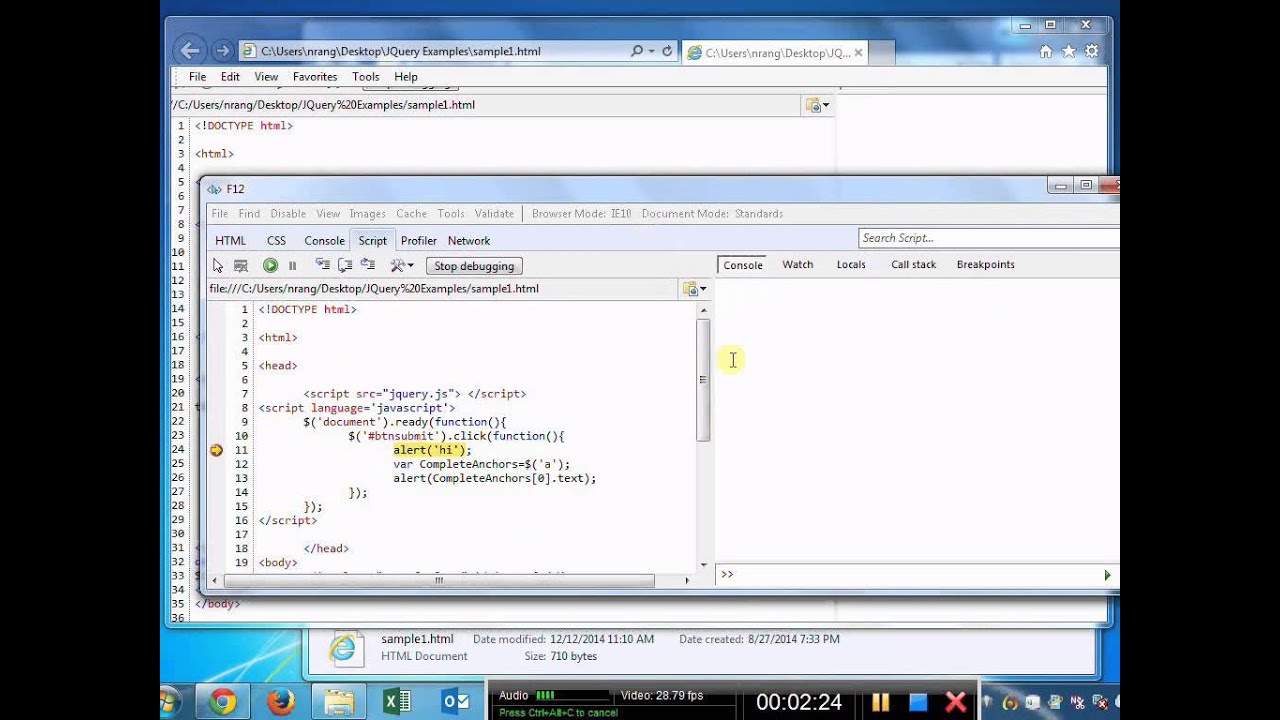Select the Breakpoints pane tab
Image resolution: width=1280 pixels, height=720 pixels.
click(985, 265)
